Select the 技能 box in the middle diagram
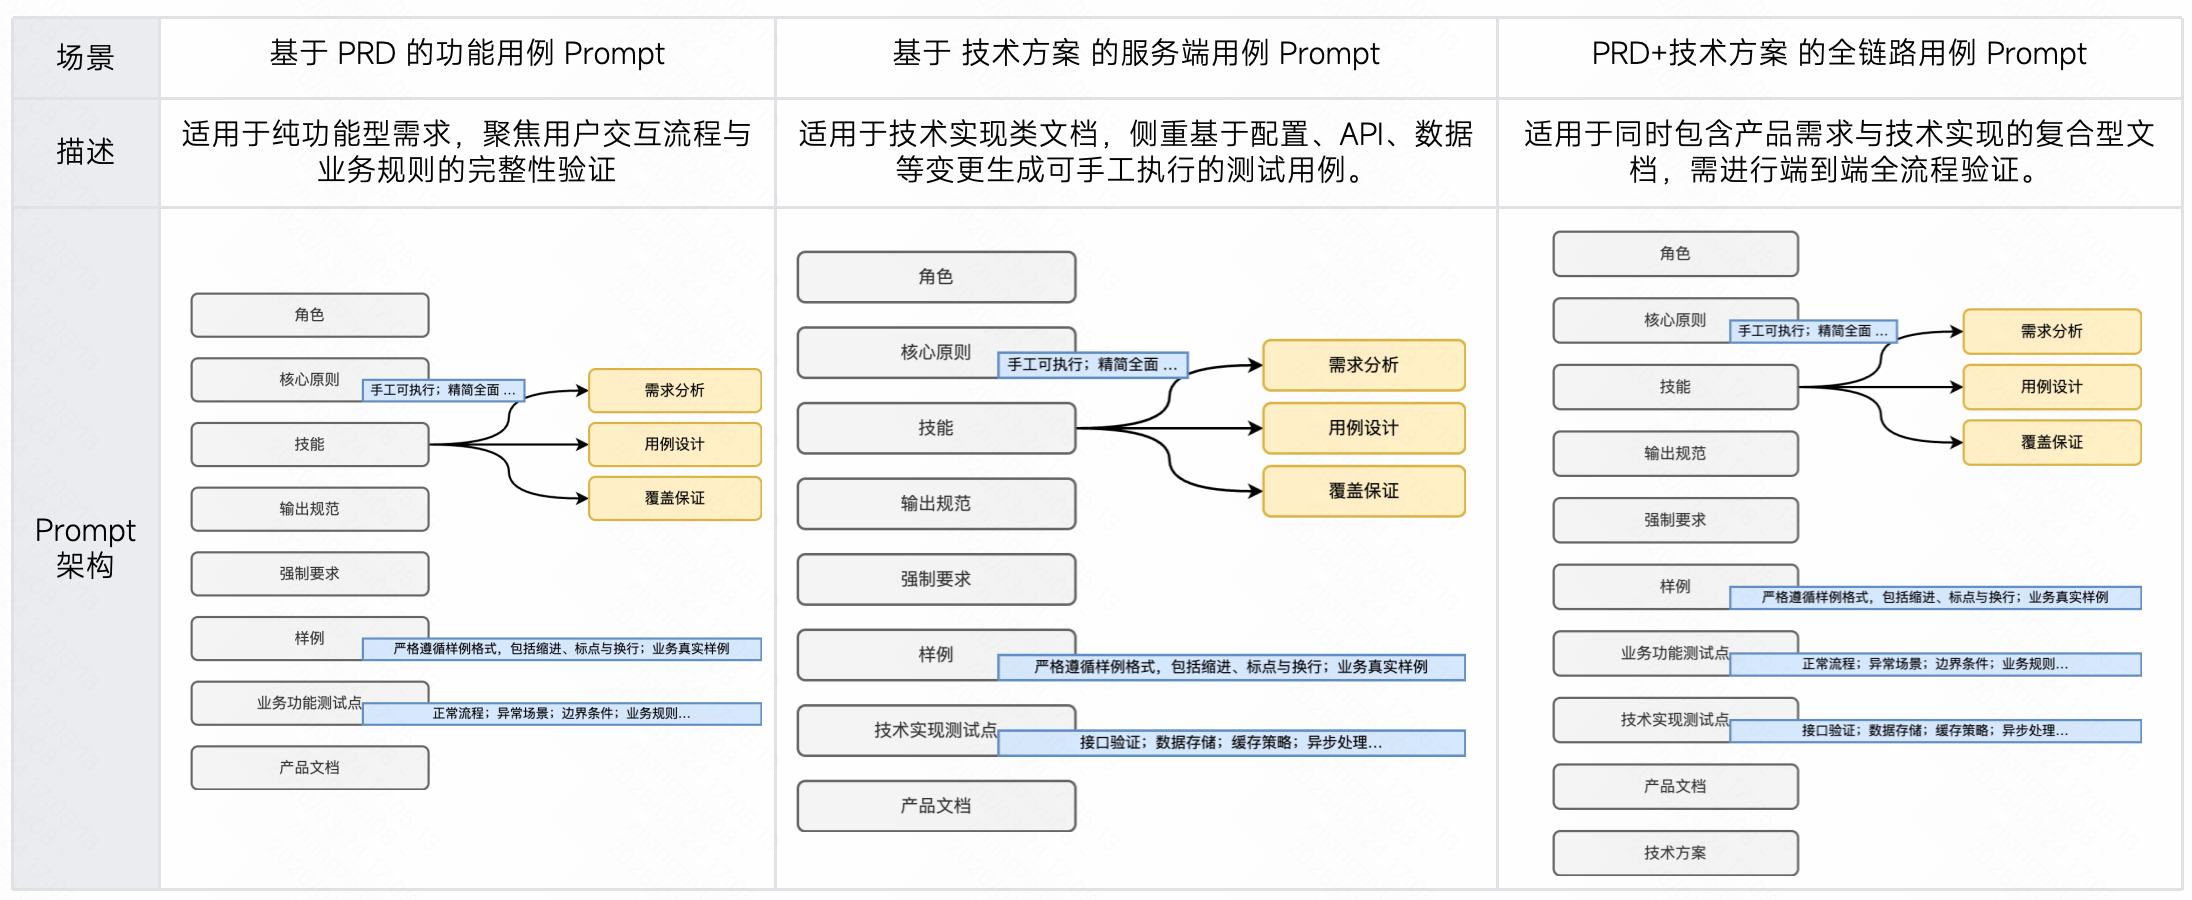Image resolution: width=2192 pixels, height=900 pixels. [x=935, y=428]
